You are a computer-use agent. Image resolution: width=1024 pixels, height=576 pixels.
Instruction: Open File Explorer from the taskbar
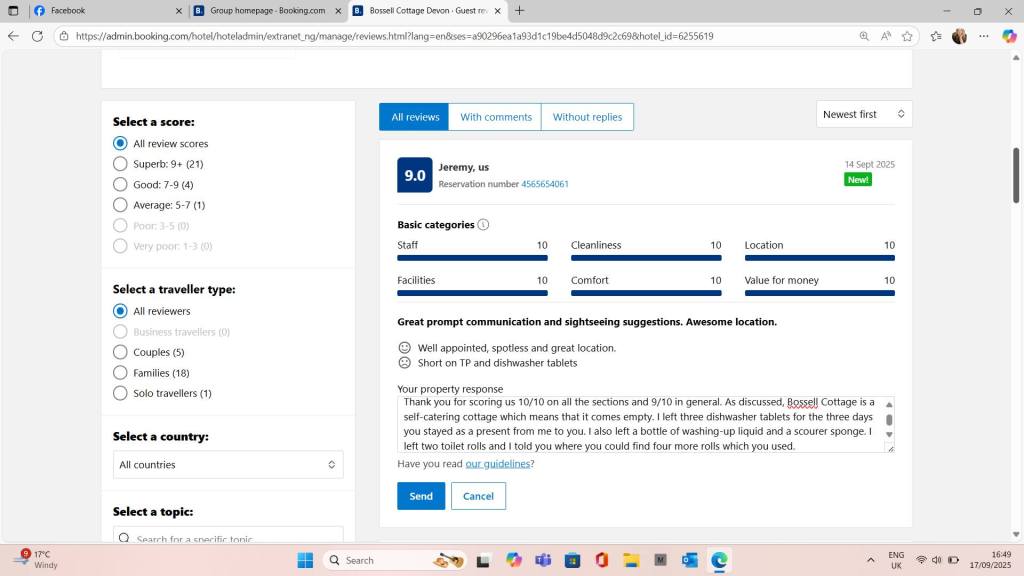click(x=630, y=560)
